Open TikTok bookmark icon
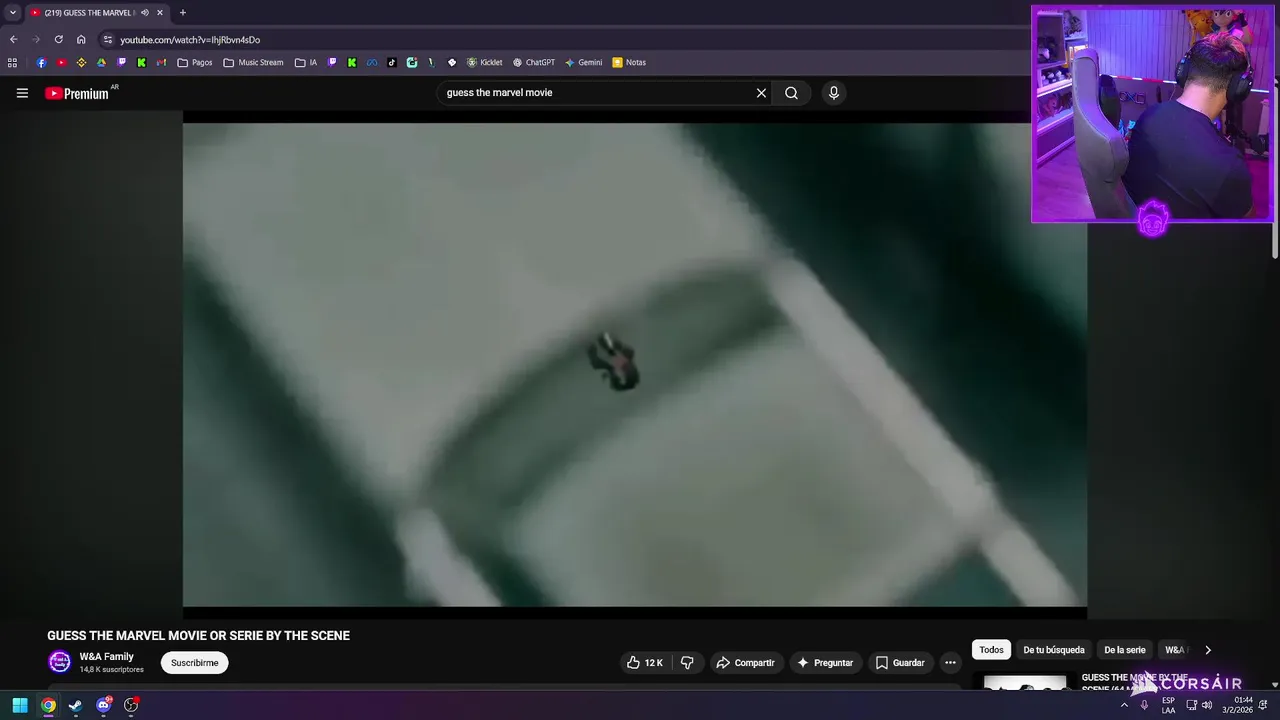This screenshot has width=1280, height=720. click(391, 62)
